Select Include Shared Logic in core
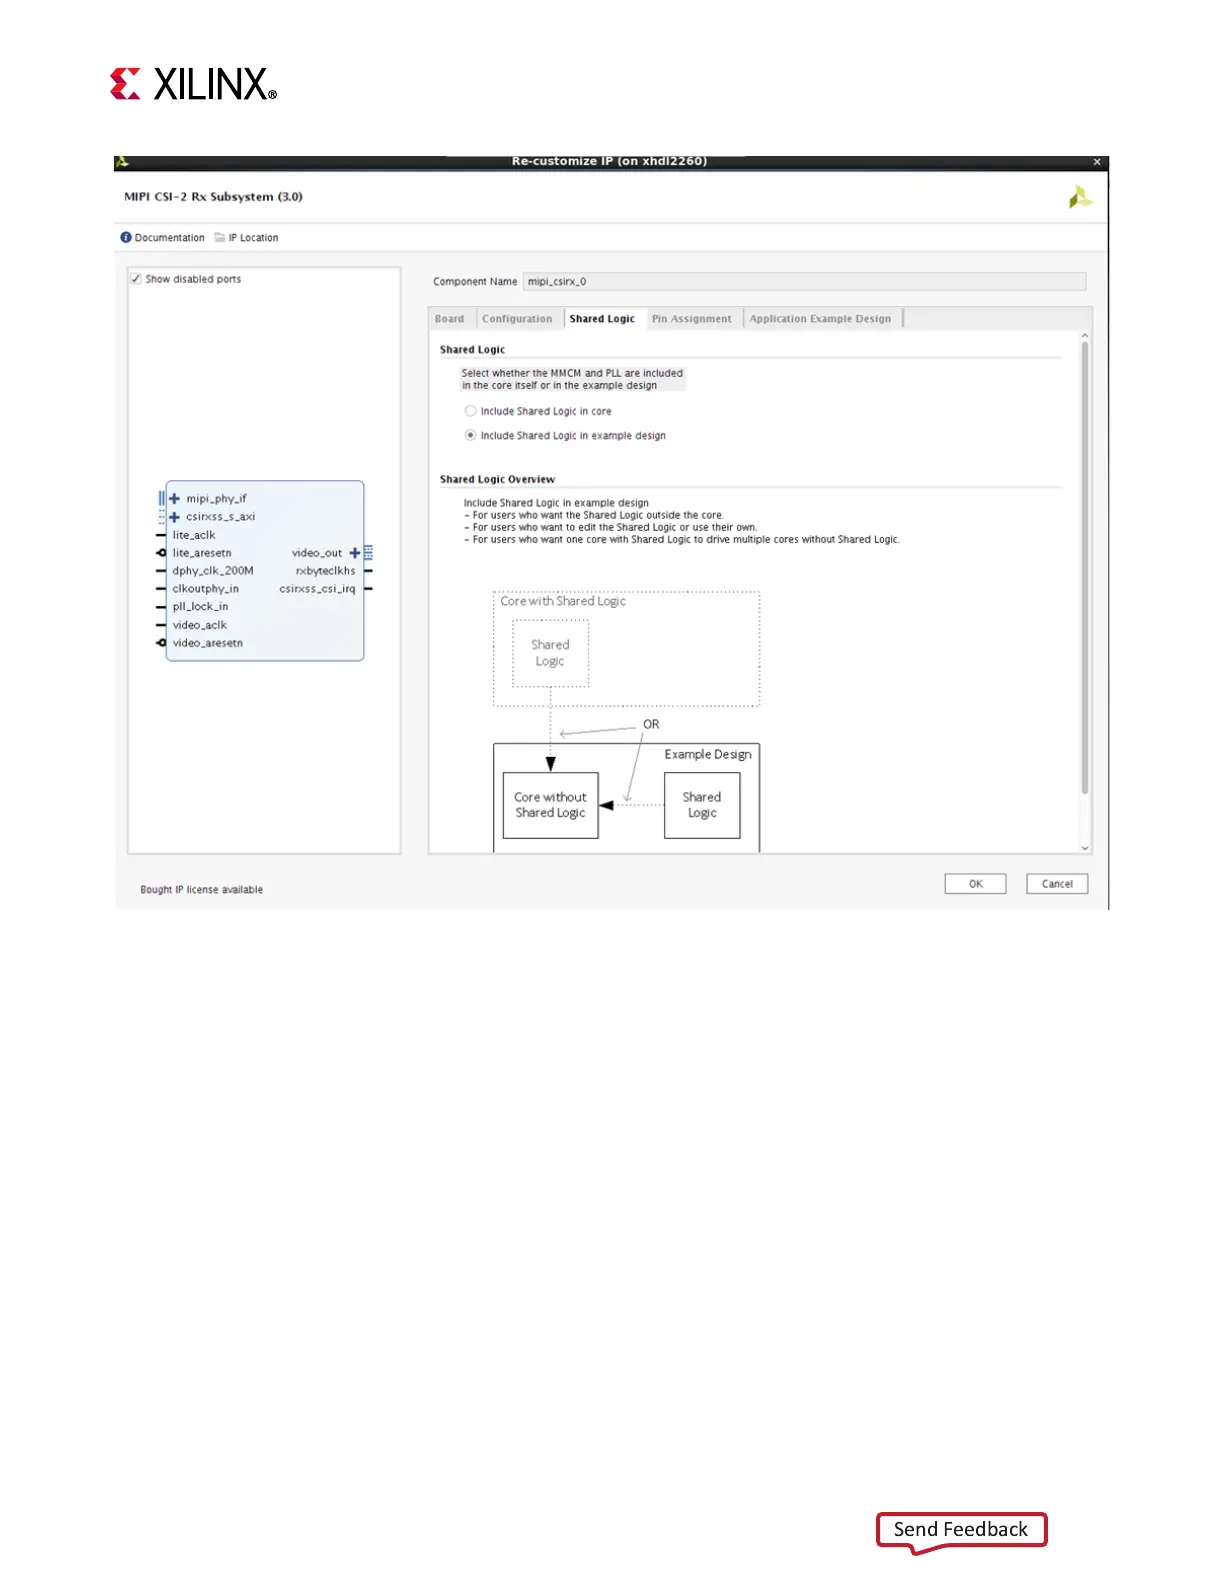The width and height of the screenshot is (1224, 1584). (x=470, y=411)
